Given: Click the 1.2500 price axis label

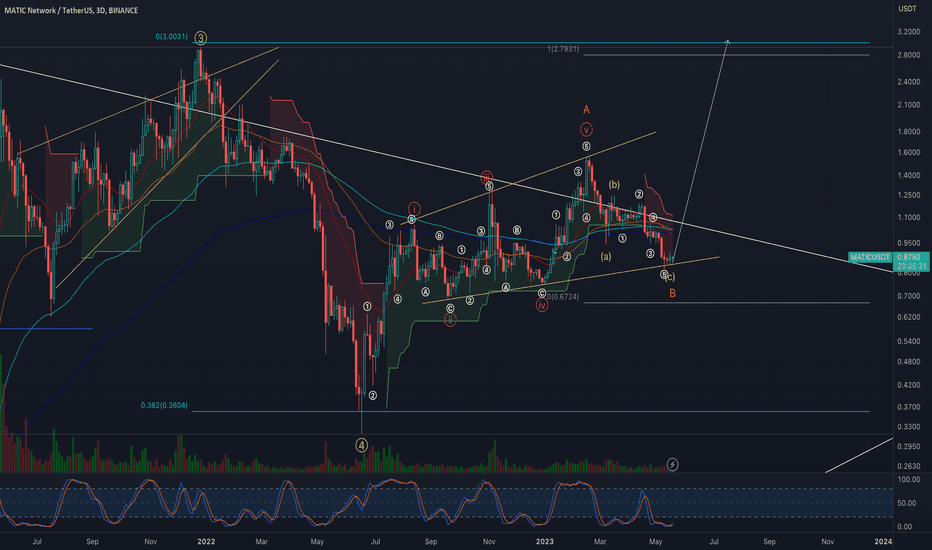Looking at the screenshot, I should [x=909, y=196].
